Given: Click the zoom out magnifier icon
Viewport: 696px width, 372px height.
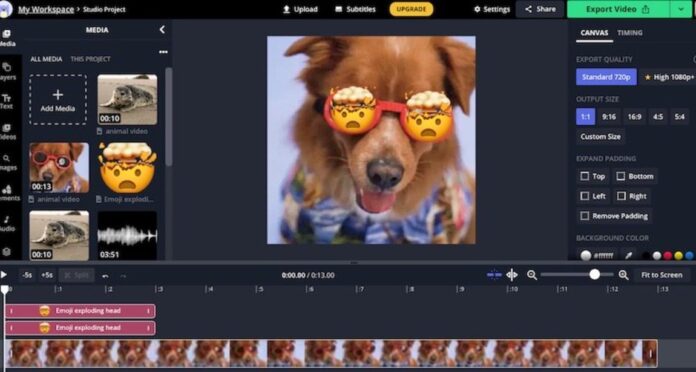Looking at the screenshot, I should pos(532,275).
